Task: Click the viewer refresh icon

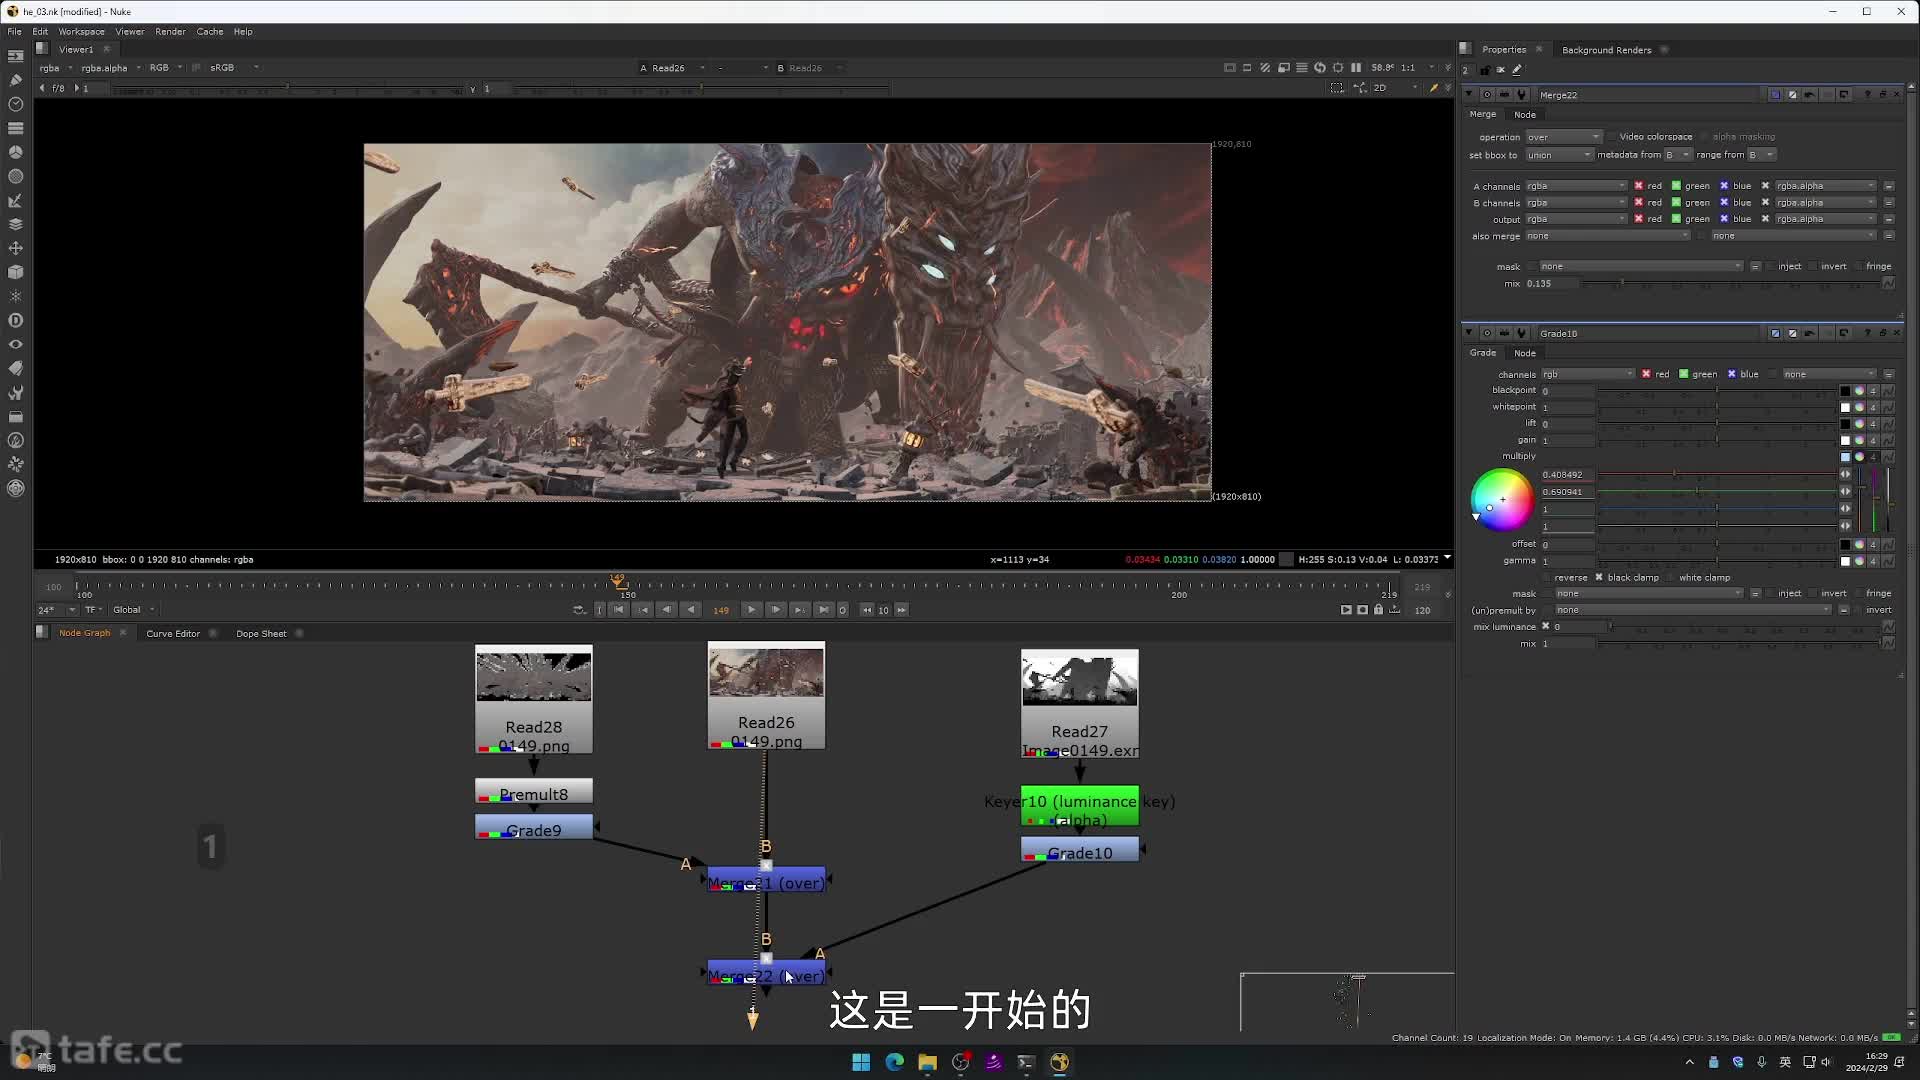Action: click(1320, 68)
